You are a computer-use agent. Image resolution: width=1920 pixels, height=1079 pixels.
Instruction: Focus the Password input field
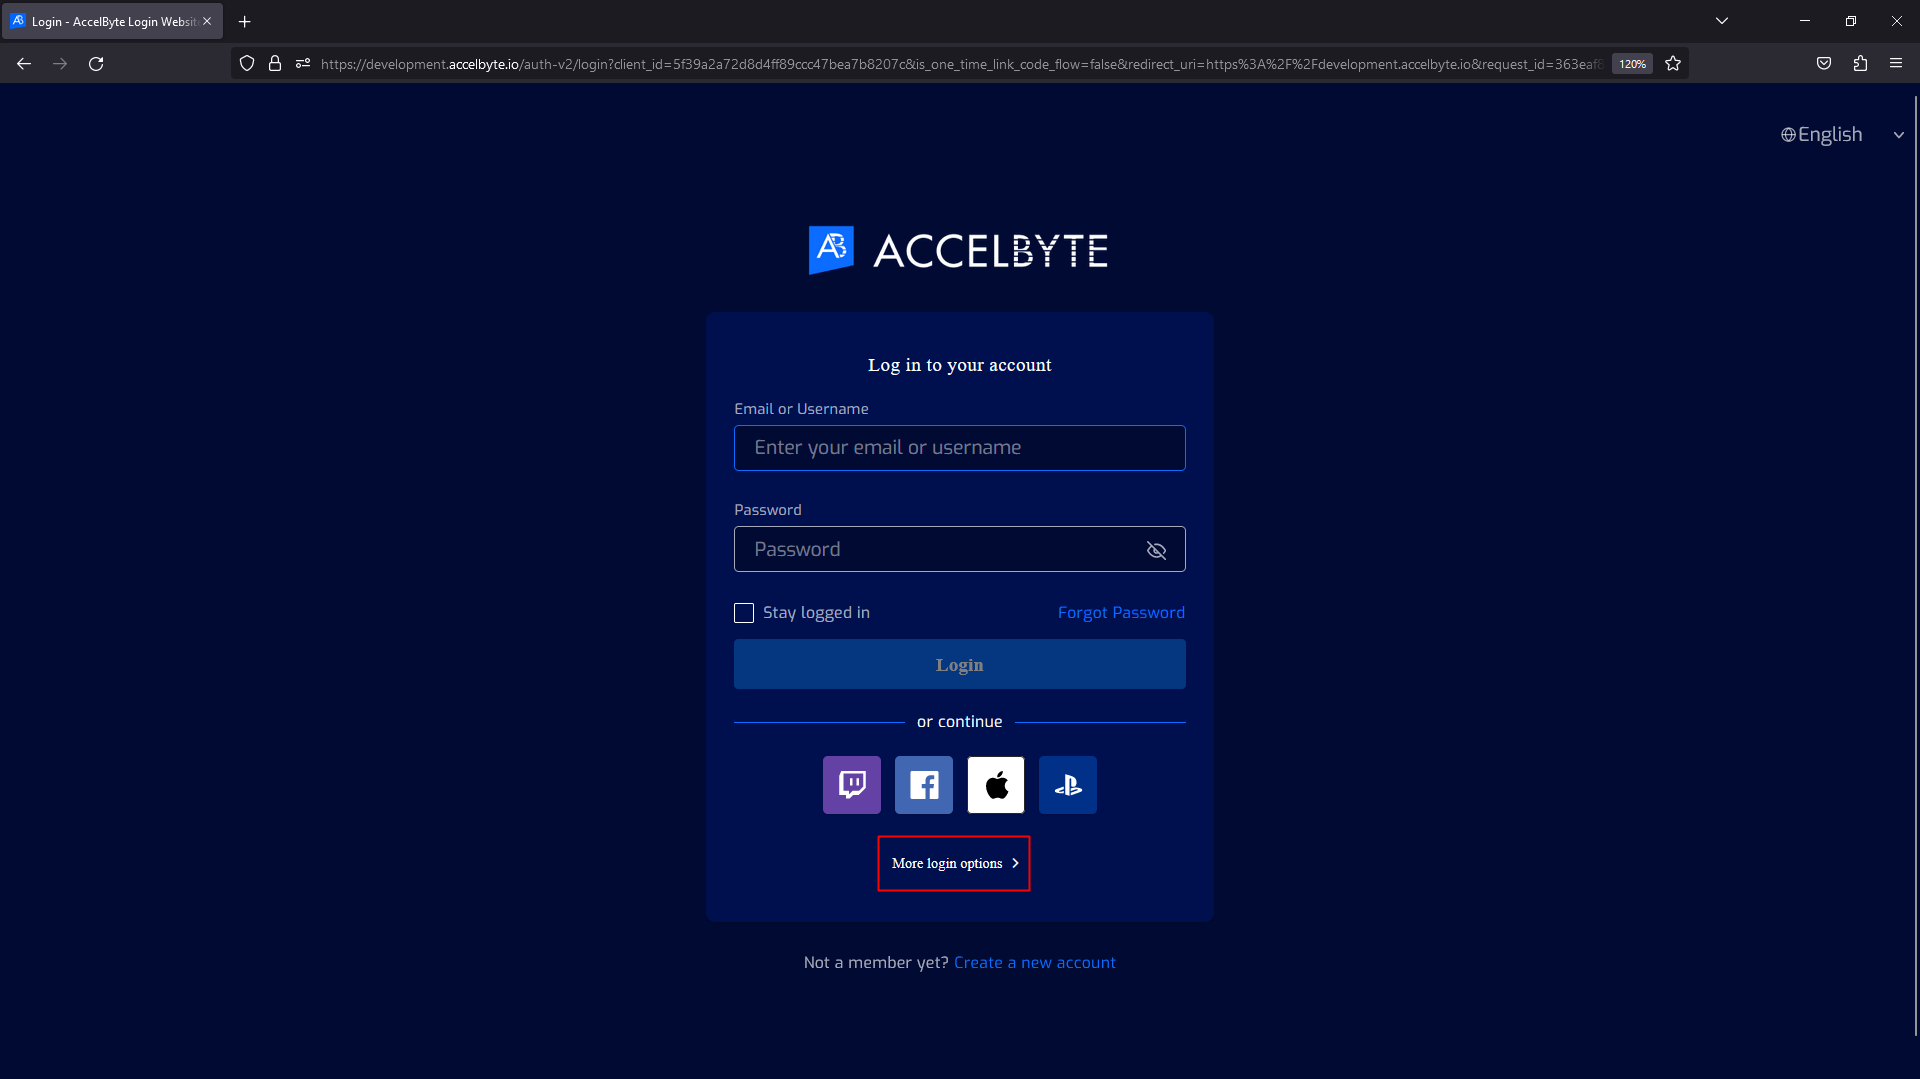960,549
